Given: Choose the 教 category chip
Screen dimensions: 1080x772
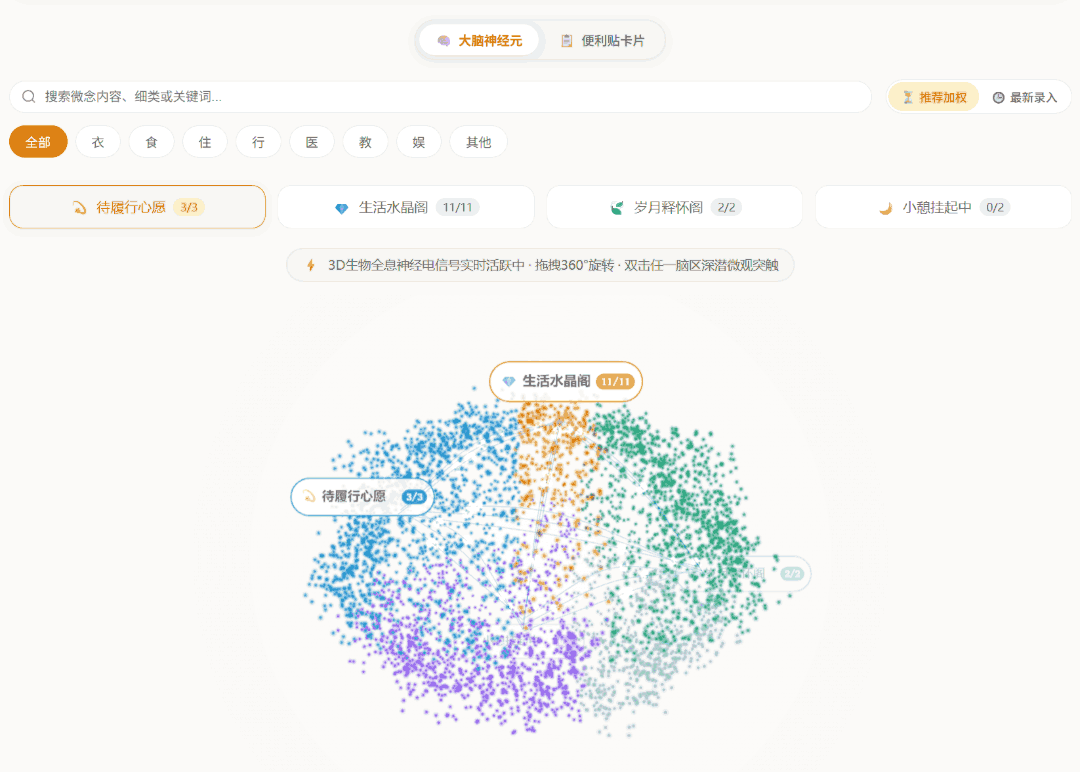Looking at the screenshot, I should tap(365, 142).
